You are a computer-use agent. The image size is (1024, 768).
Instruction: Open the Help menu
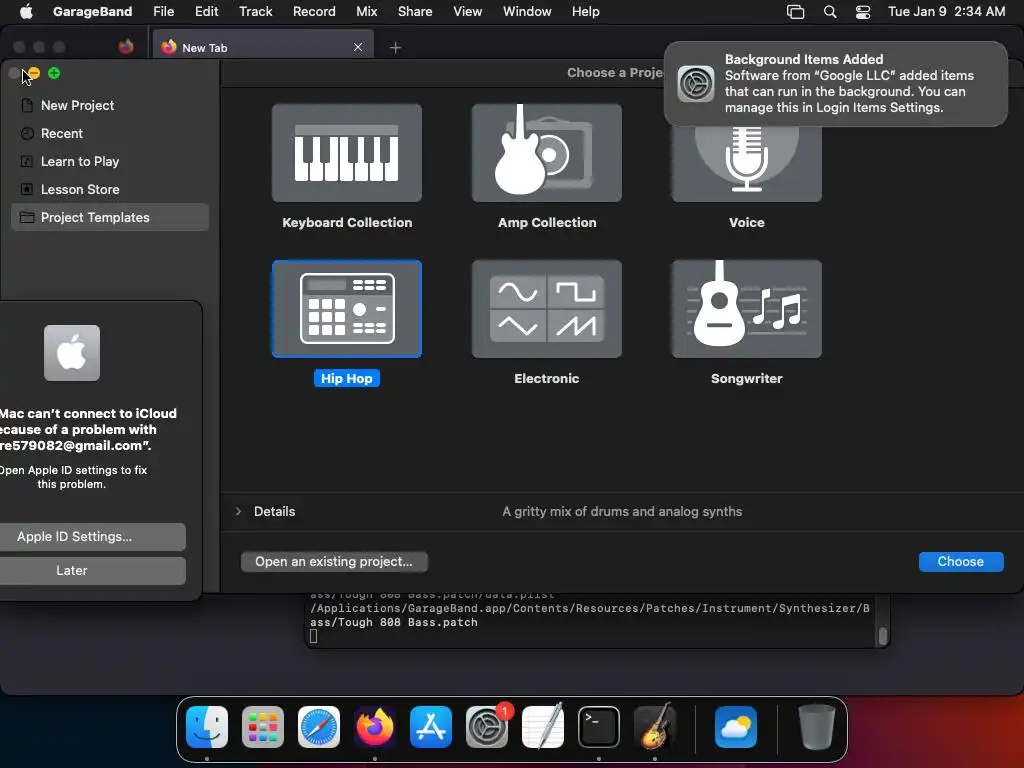(x=586, y=12)
